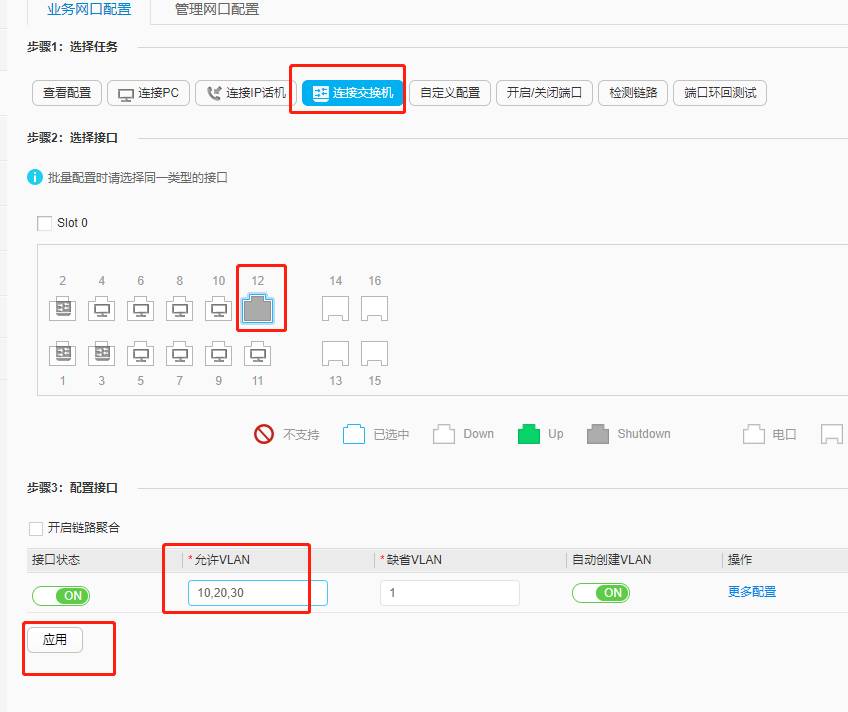
Task: Click the green Up legend icon
Action: tap(528, 434)
